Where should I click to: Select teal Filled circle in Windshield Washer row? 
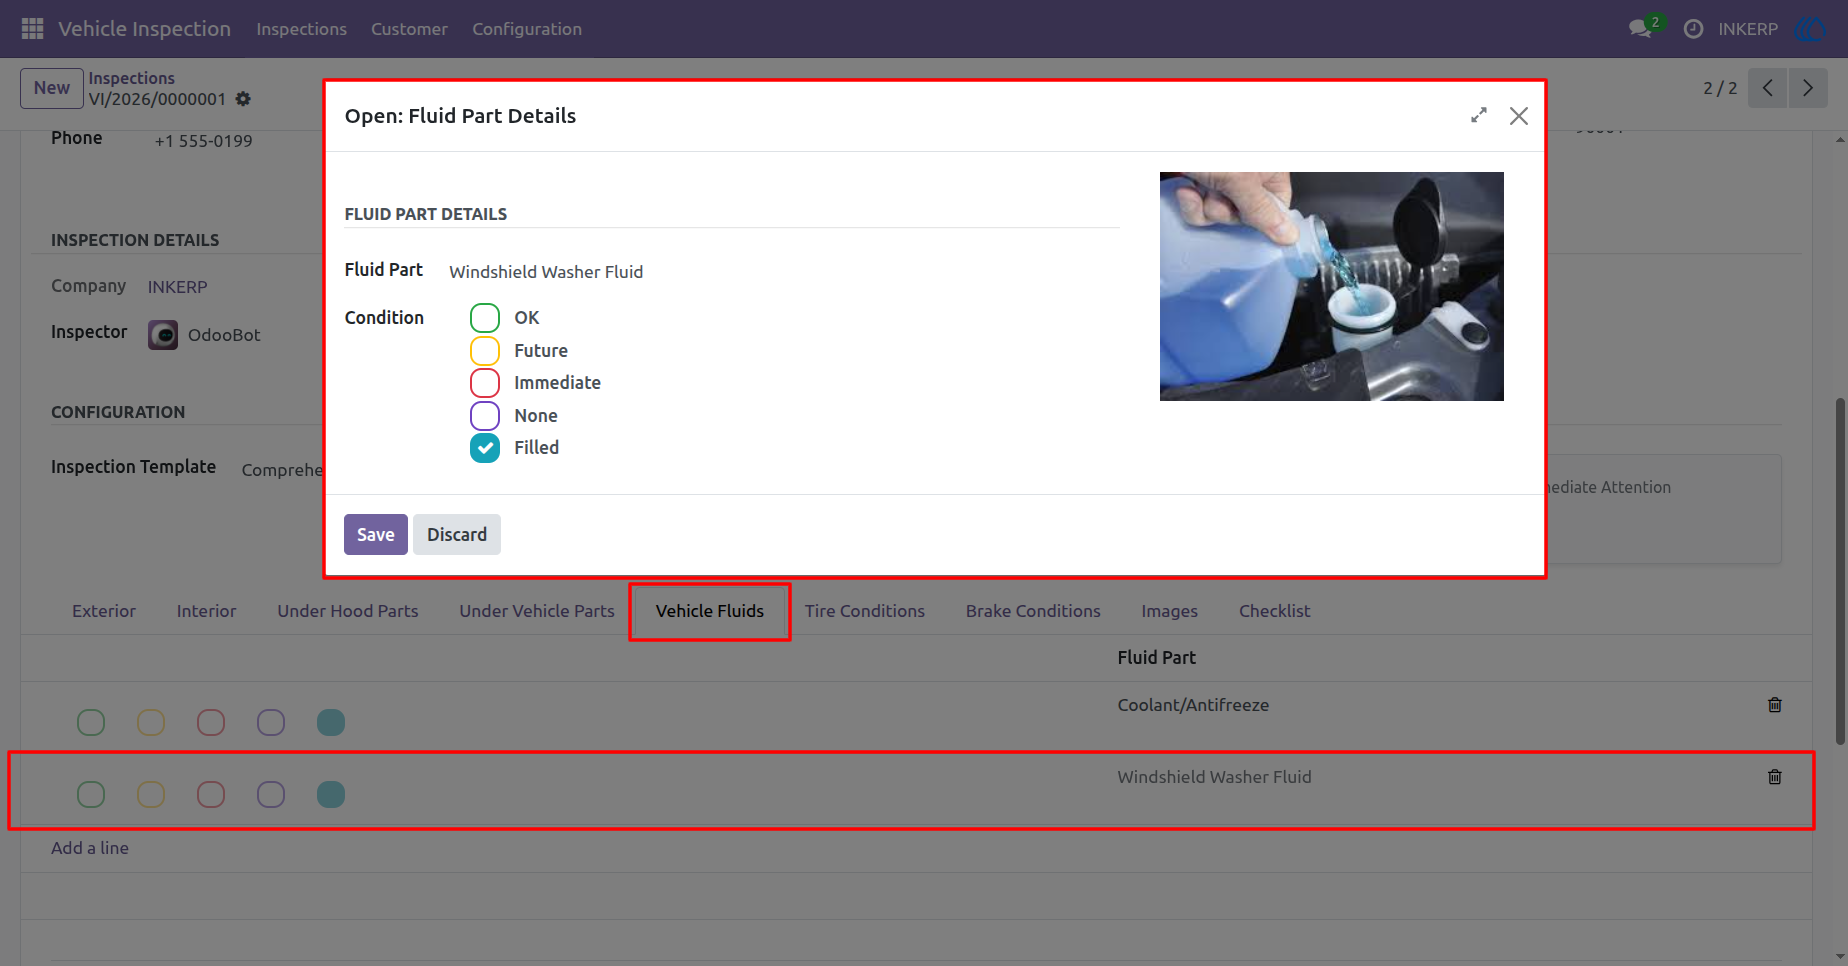[331, 794]
